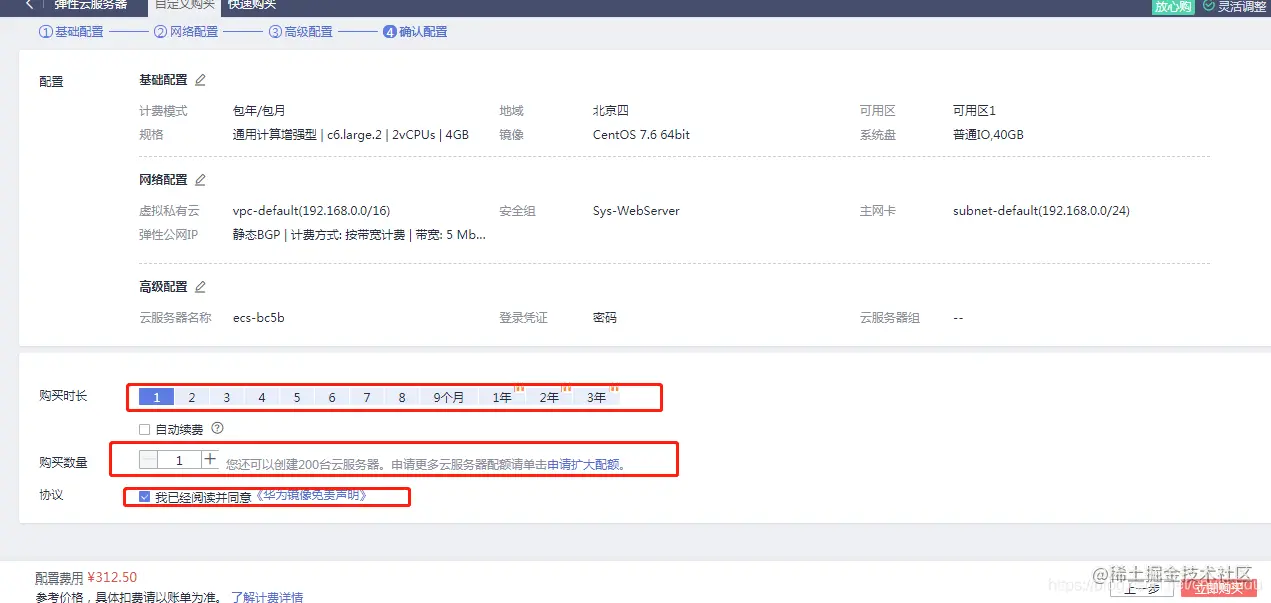Screen dimensions: 1271x603
Task: Open the help icon beside 自动续费
Action: (x=217, y=428)
